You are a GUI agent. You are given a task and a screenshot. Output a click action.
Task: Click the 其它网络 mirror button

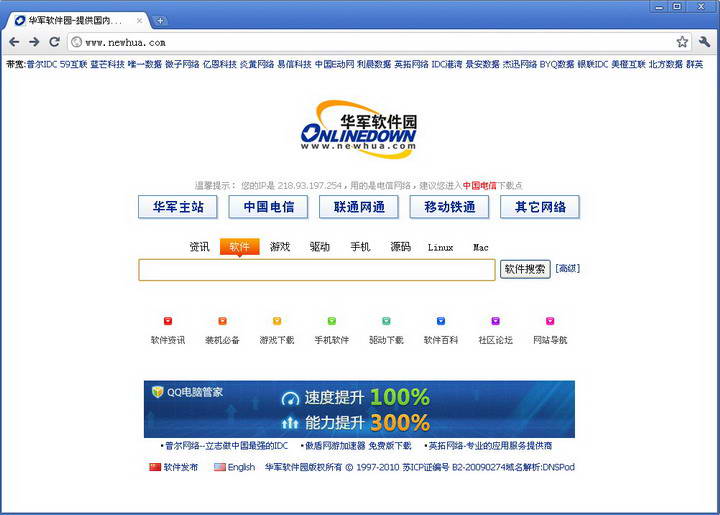tap(540, 207)
